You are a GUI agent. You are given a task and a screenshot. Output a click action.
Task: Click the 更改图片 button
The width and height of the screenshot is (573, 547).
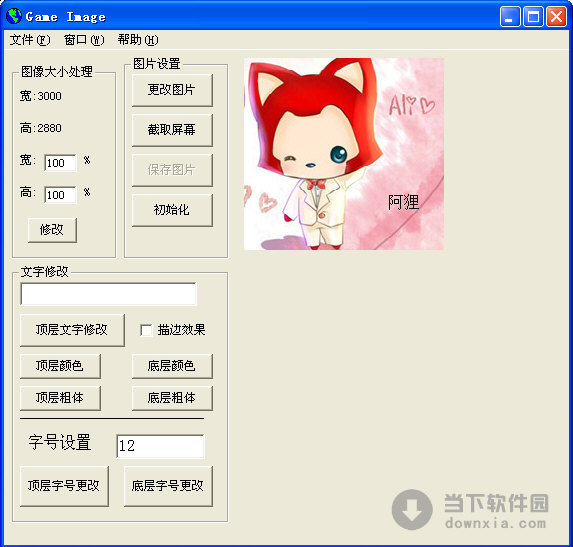172,90
